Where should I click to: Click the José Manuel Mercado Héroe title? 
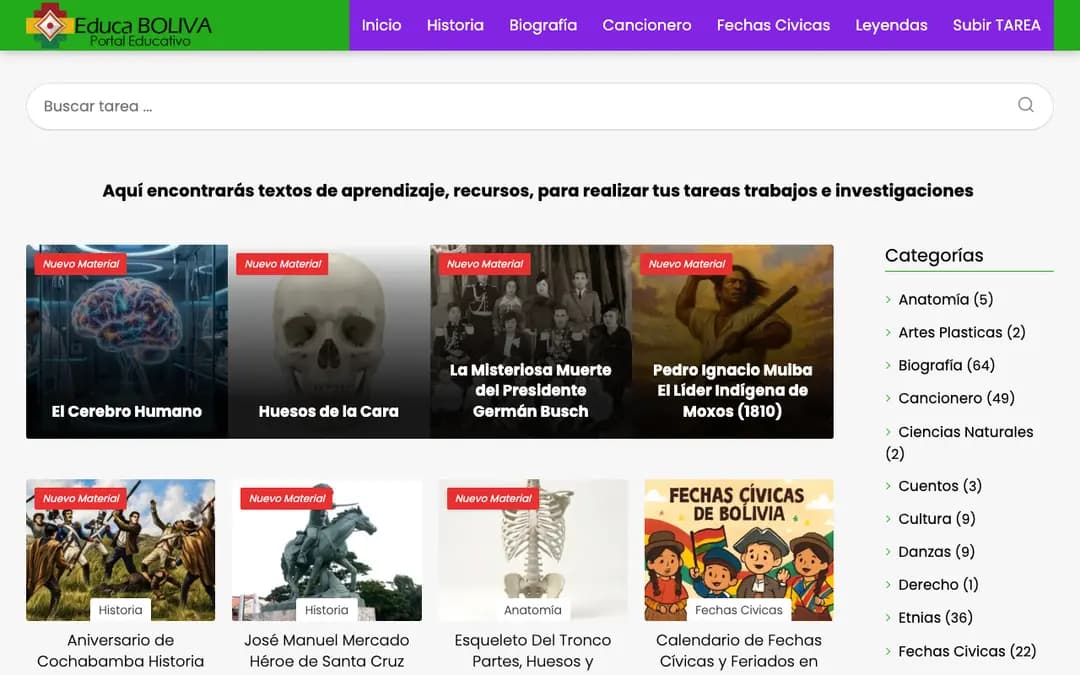coord(326,650)
